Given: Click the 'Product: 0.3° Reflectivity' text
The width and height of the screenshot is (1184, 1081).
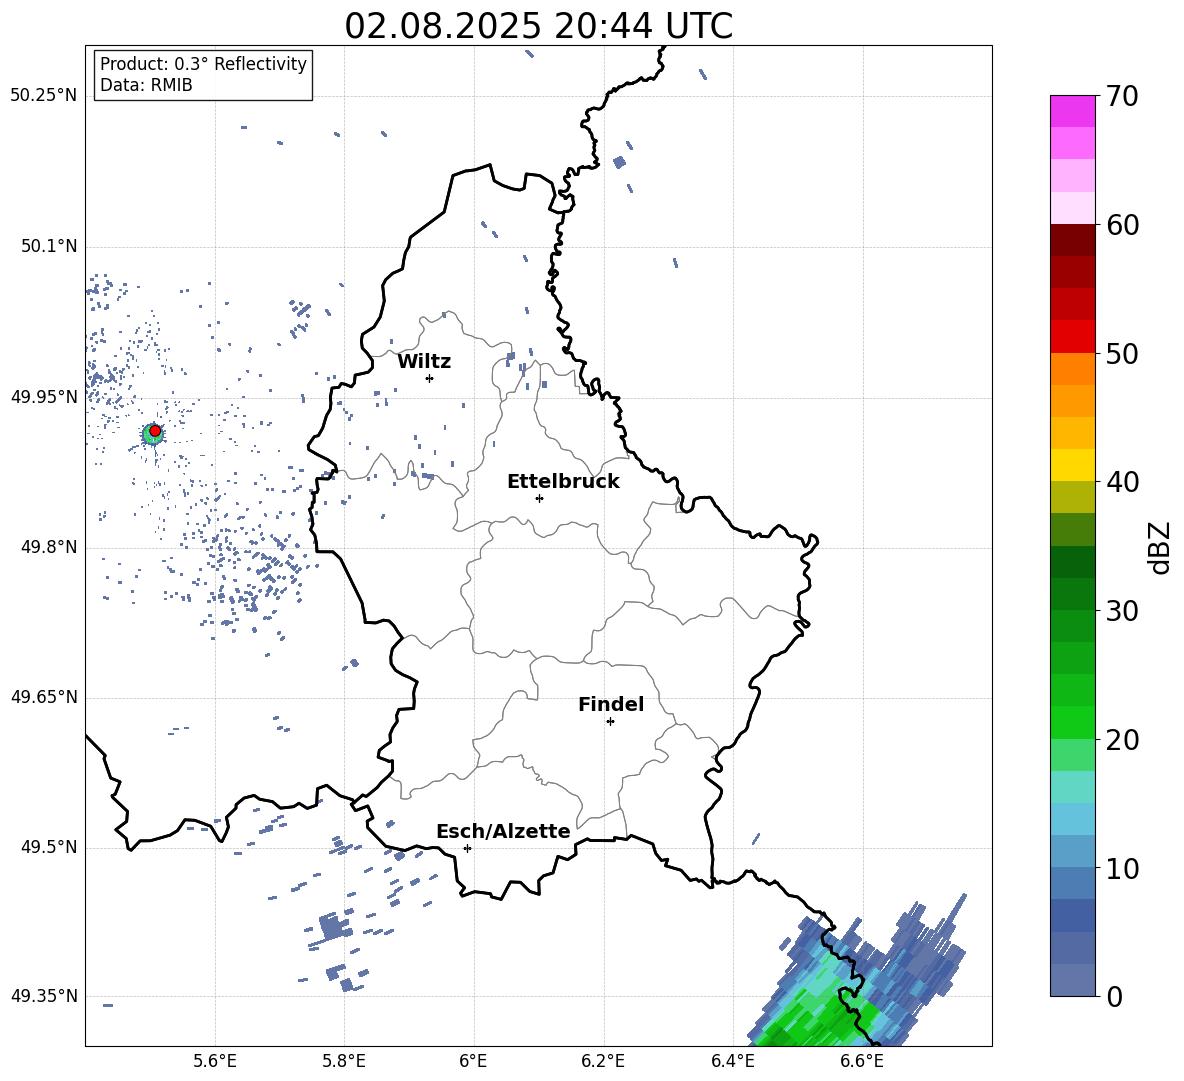Looking at the screenshot, I should coord(203,64).
